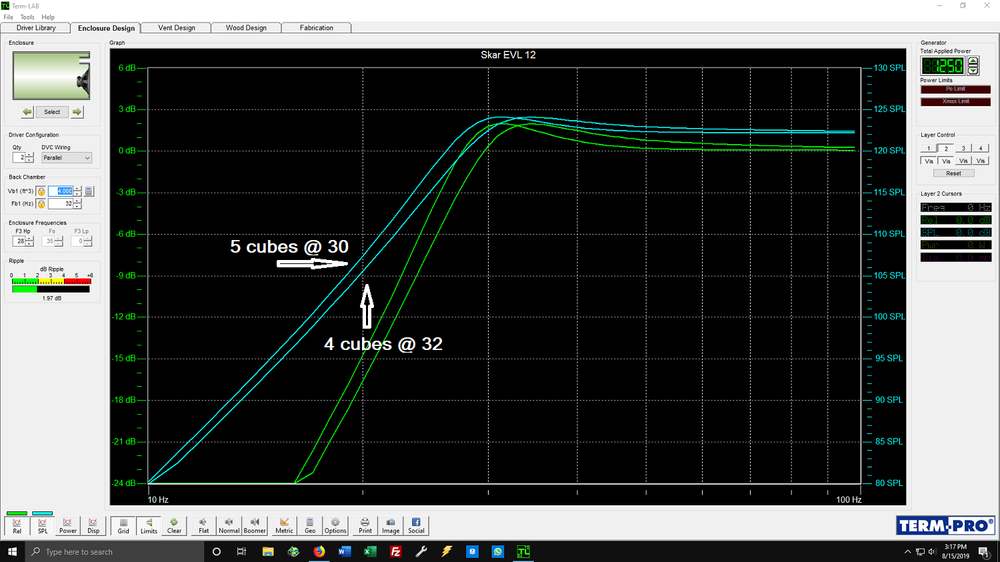The height and width of the screenshot is (562, 1000).
Task: Clear the graph with Clear button
Action: coord(174,526)
